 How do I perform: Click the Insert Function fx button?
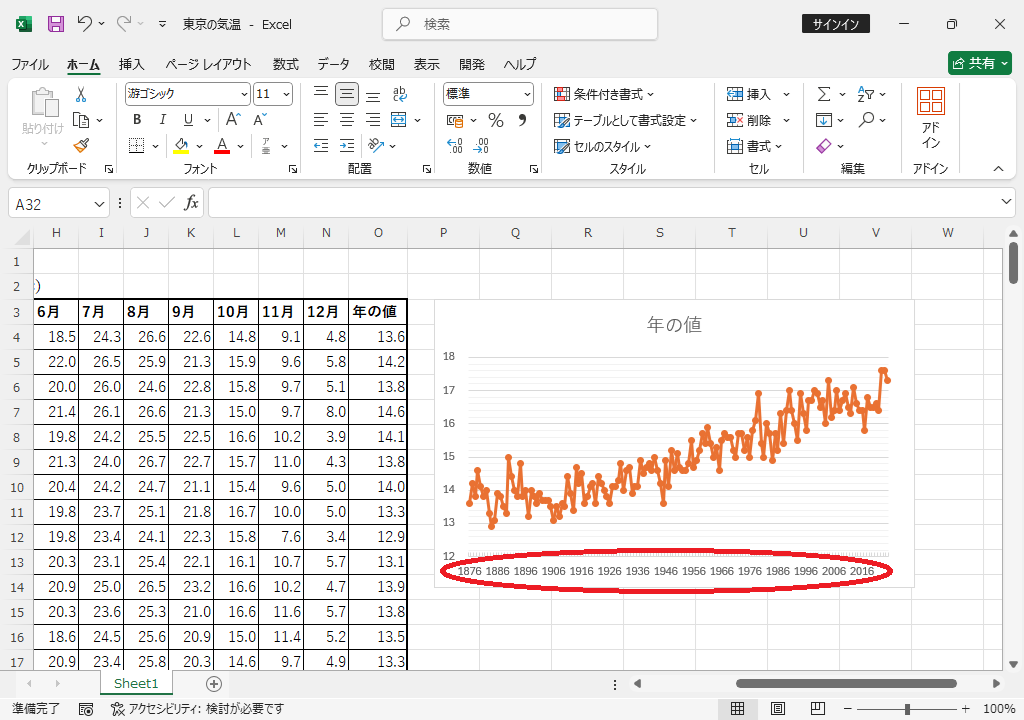pyautogui.click(x=191, y=203)
